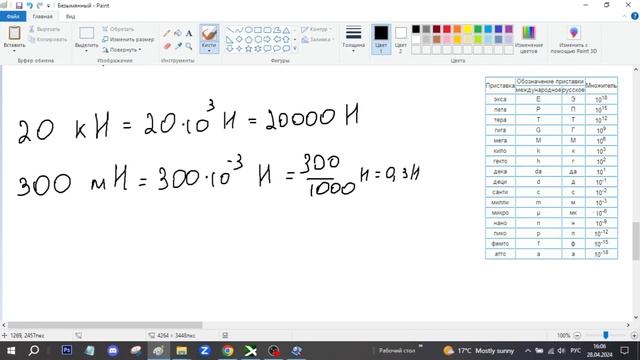Select the Pencil tool
Viewport: 640px width, 360px height.
click(x=167, y=33)
